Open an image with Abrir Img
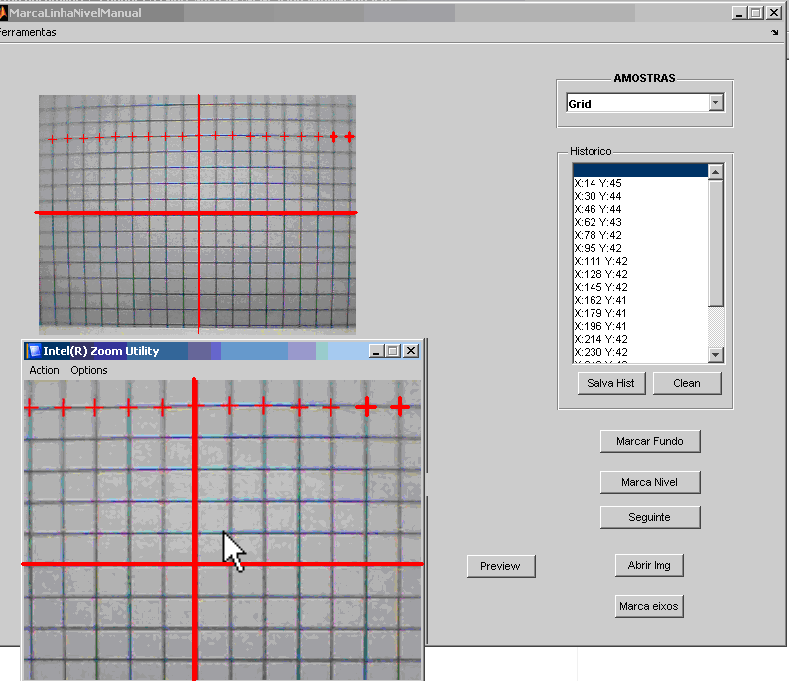Screen dimensions: 789x681 649,565
